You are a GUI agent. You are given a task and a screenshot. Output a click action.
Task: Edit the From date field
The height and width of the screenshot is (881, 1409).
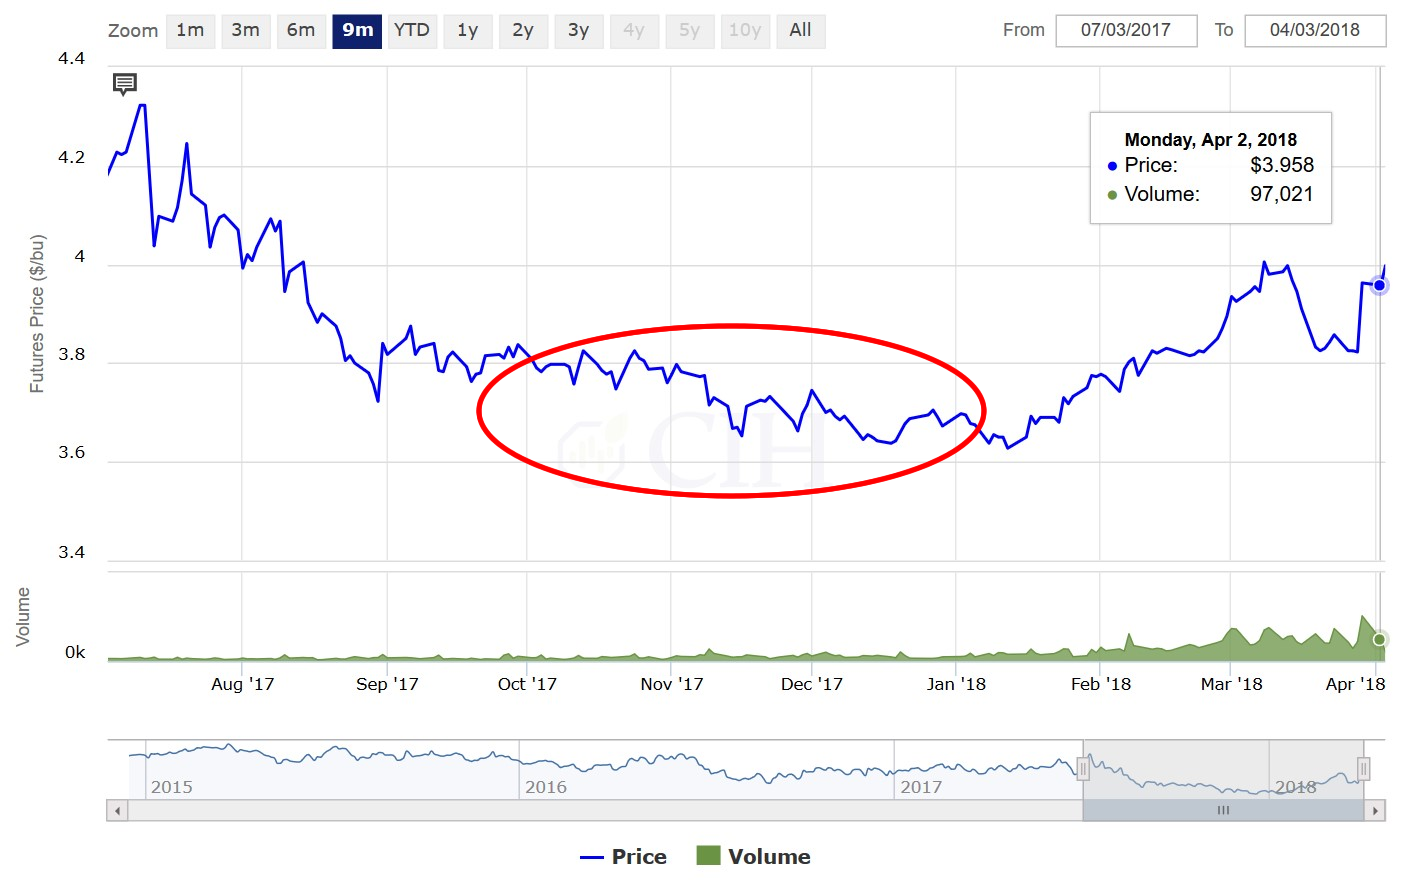(x=1126, y=30)
